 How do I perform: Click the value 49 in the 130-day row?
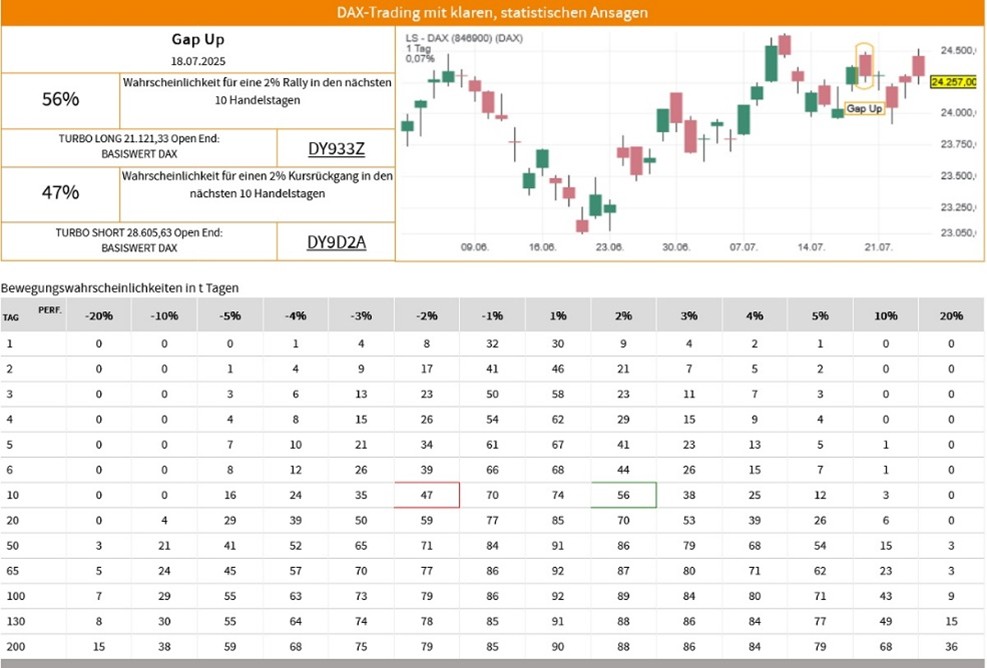(886, 621)
